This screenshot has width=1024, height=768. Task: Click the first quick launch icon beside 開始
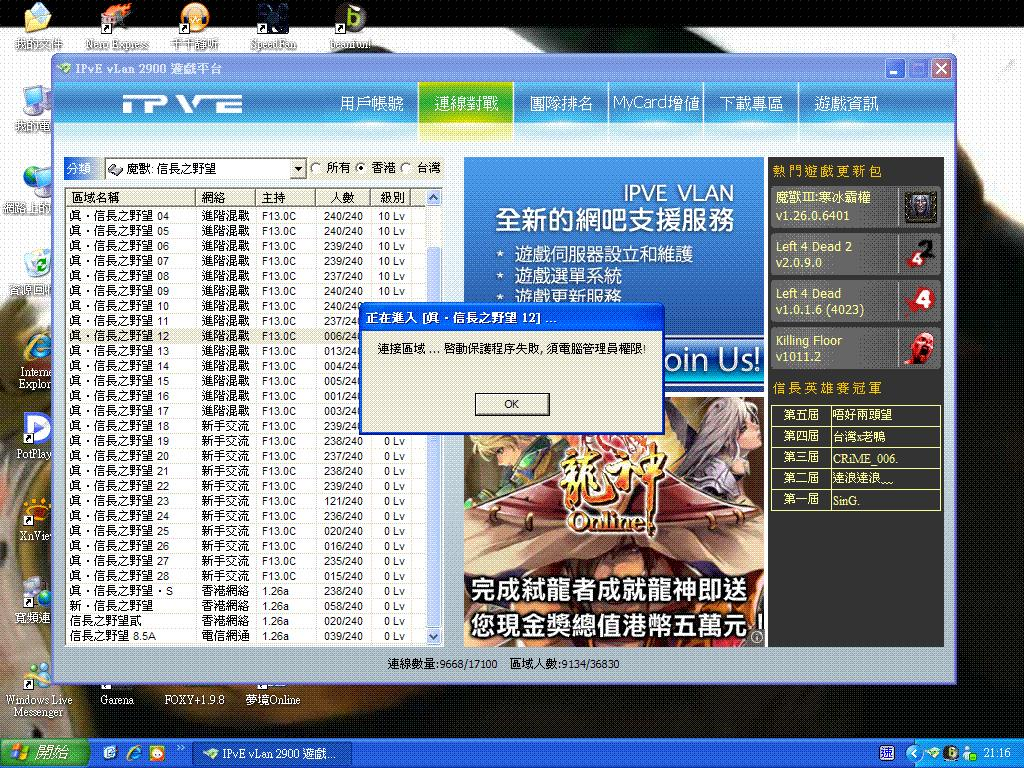110,753
